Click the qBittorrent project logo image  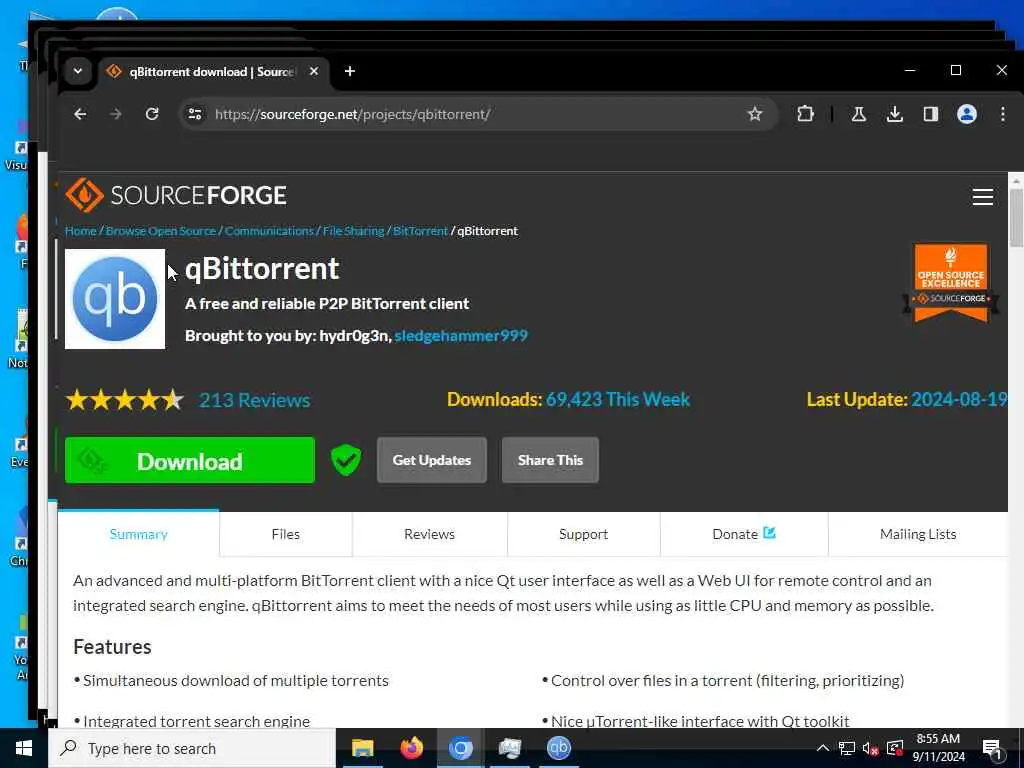pos(115,299)
